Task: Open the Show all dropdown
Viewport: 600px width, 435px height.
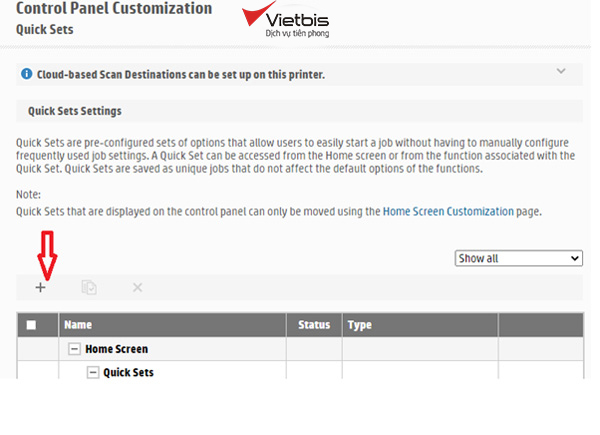Action: (518, 258)
